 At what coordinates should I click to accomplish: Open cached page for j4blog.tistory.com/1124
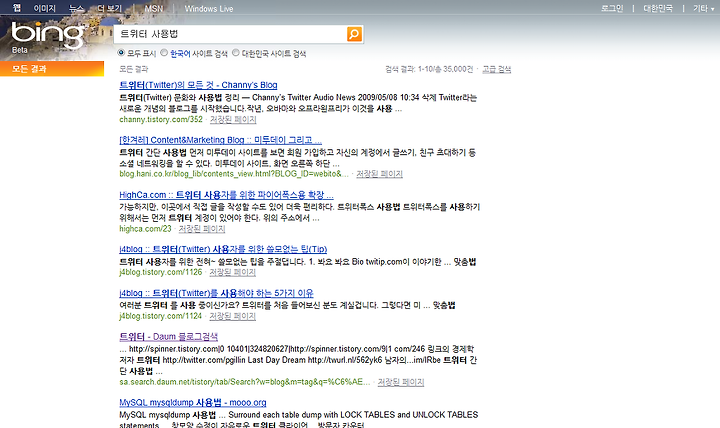(x=232, y=316)
